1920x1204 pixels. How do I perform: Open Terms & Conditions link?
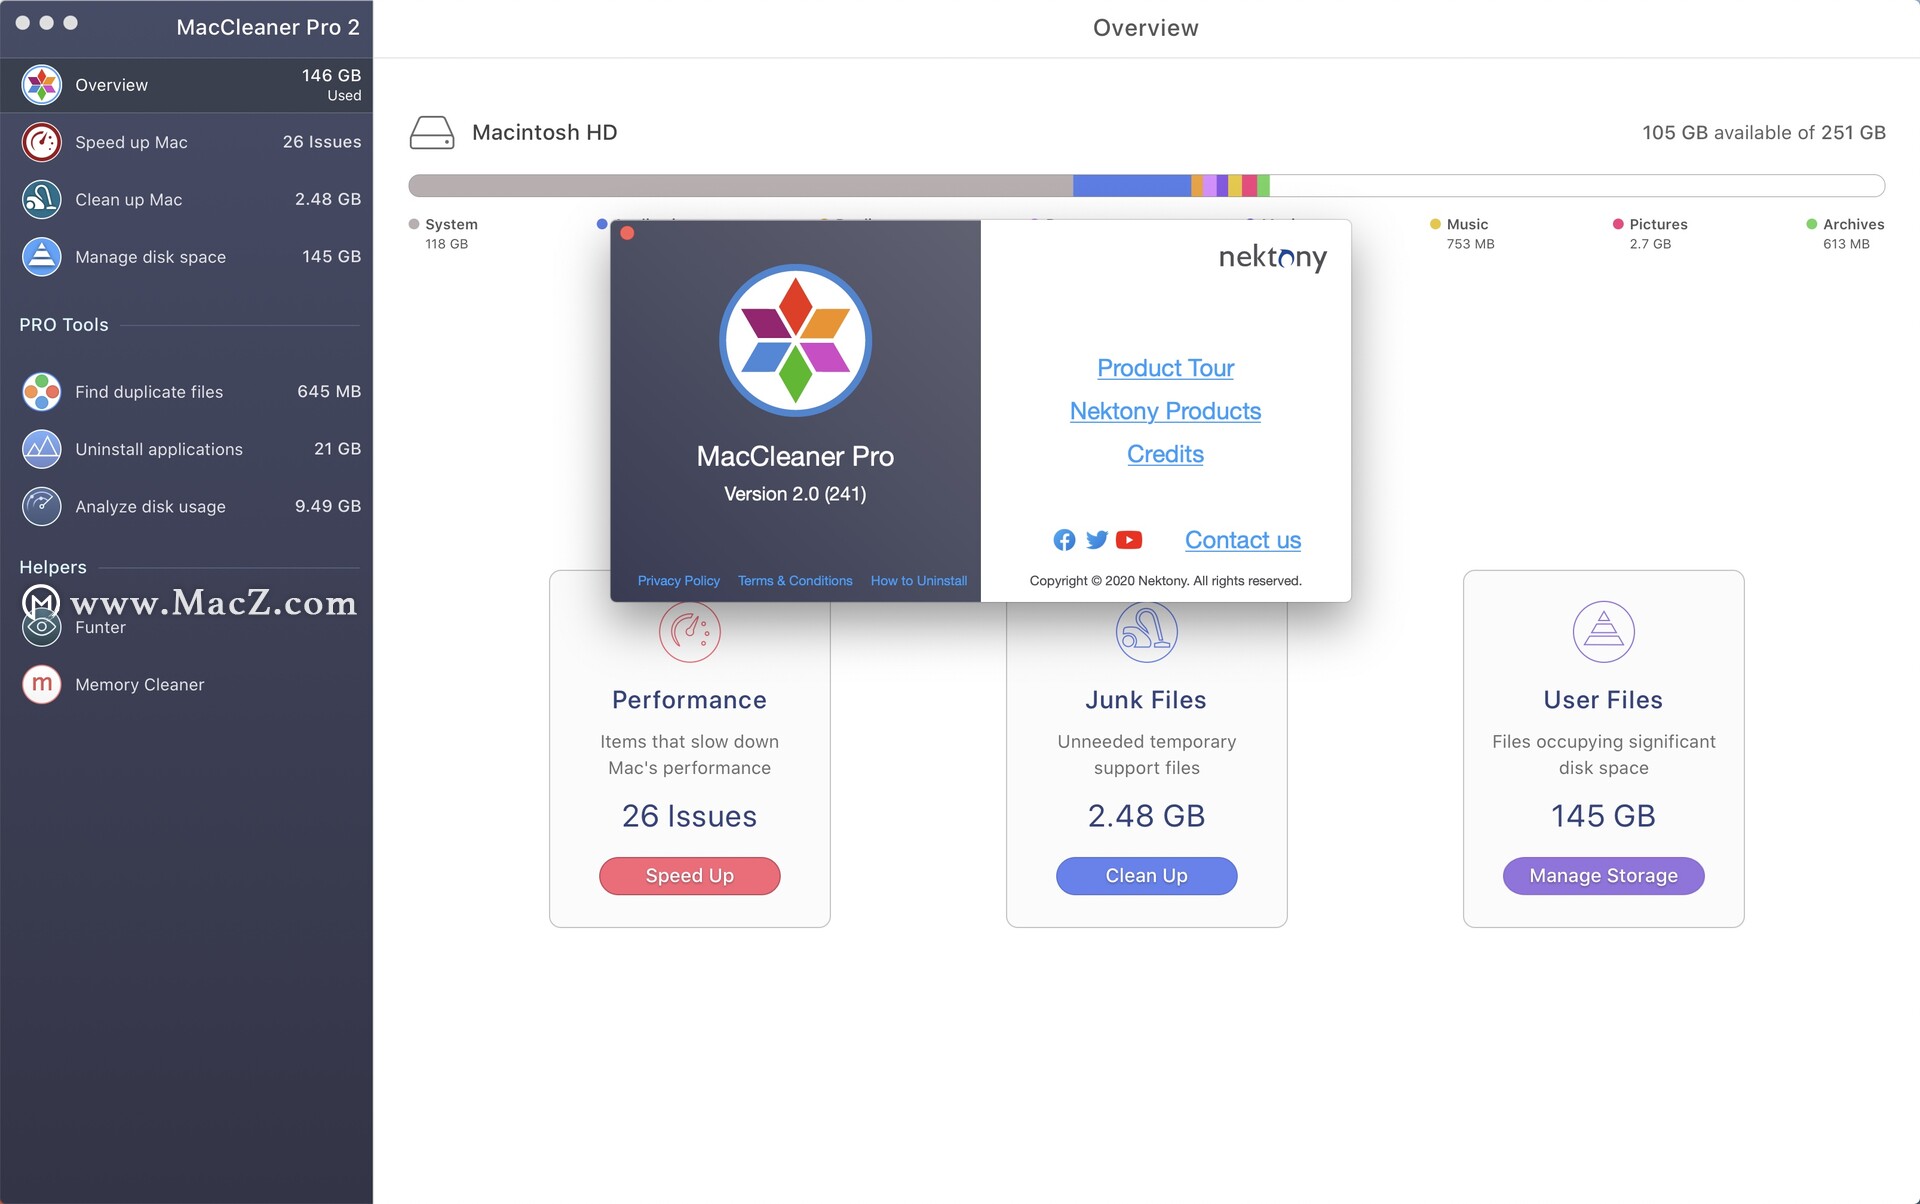(x=795, y=581)
